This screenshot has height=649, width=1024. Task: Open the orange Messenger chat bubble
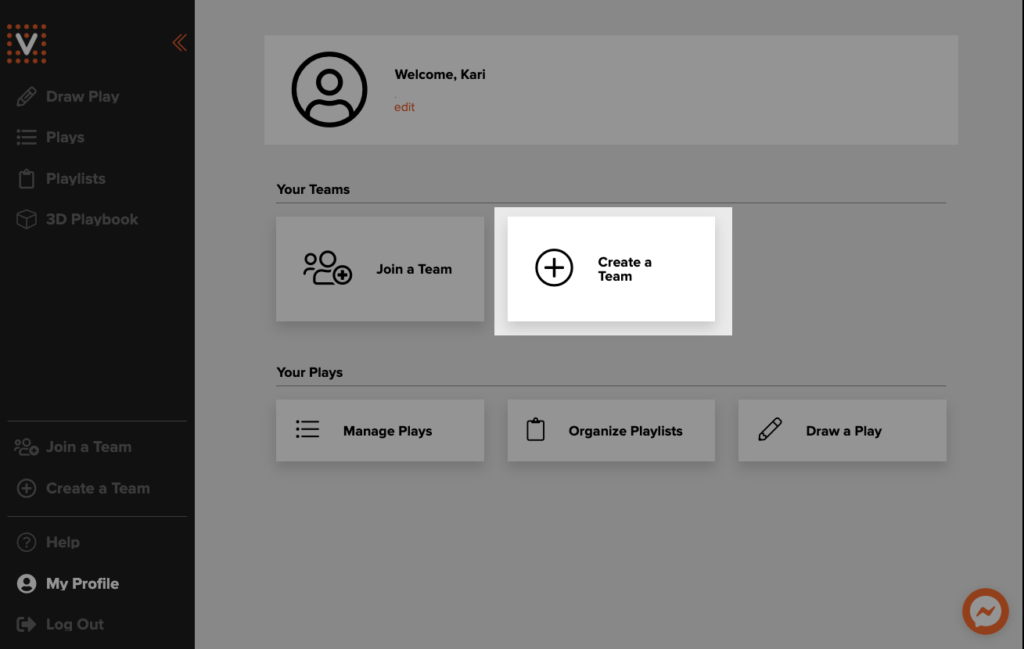pyautogui.click(x=985, y=612)
